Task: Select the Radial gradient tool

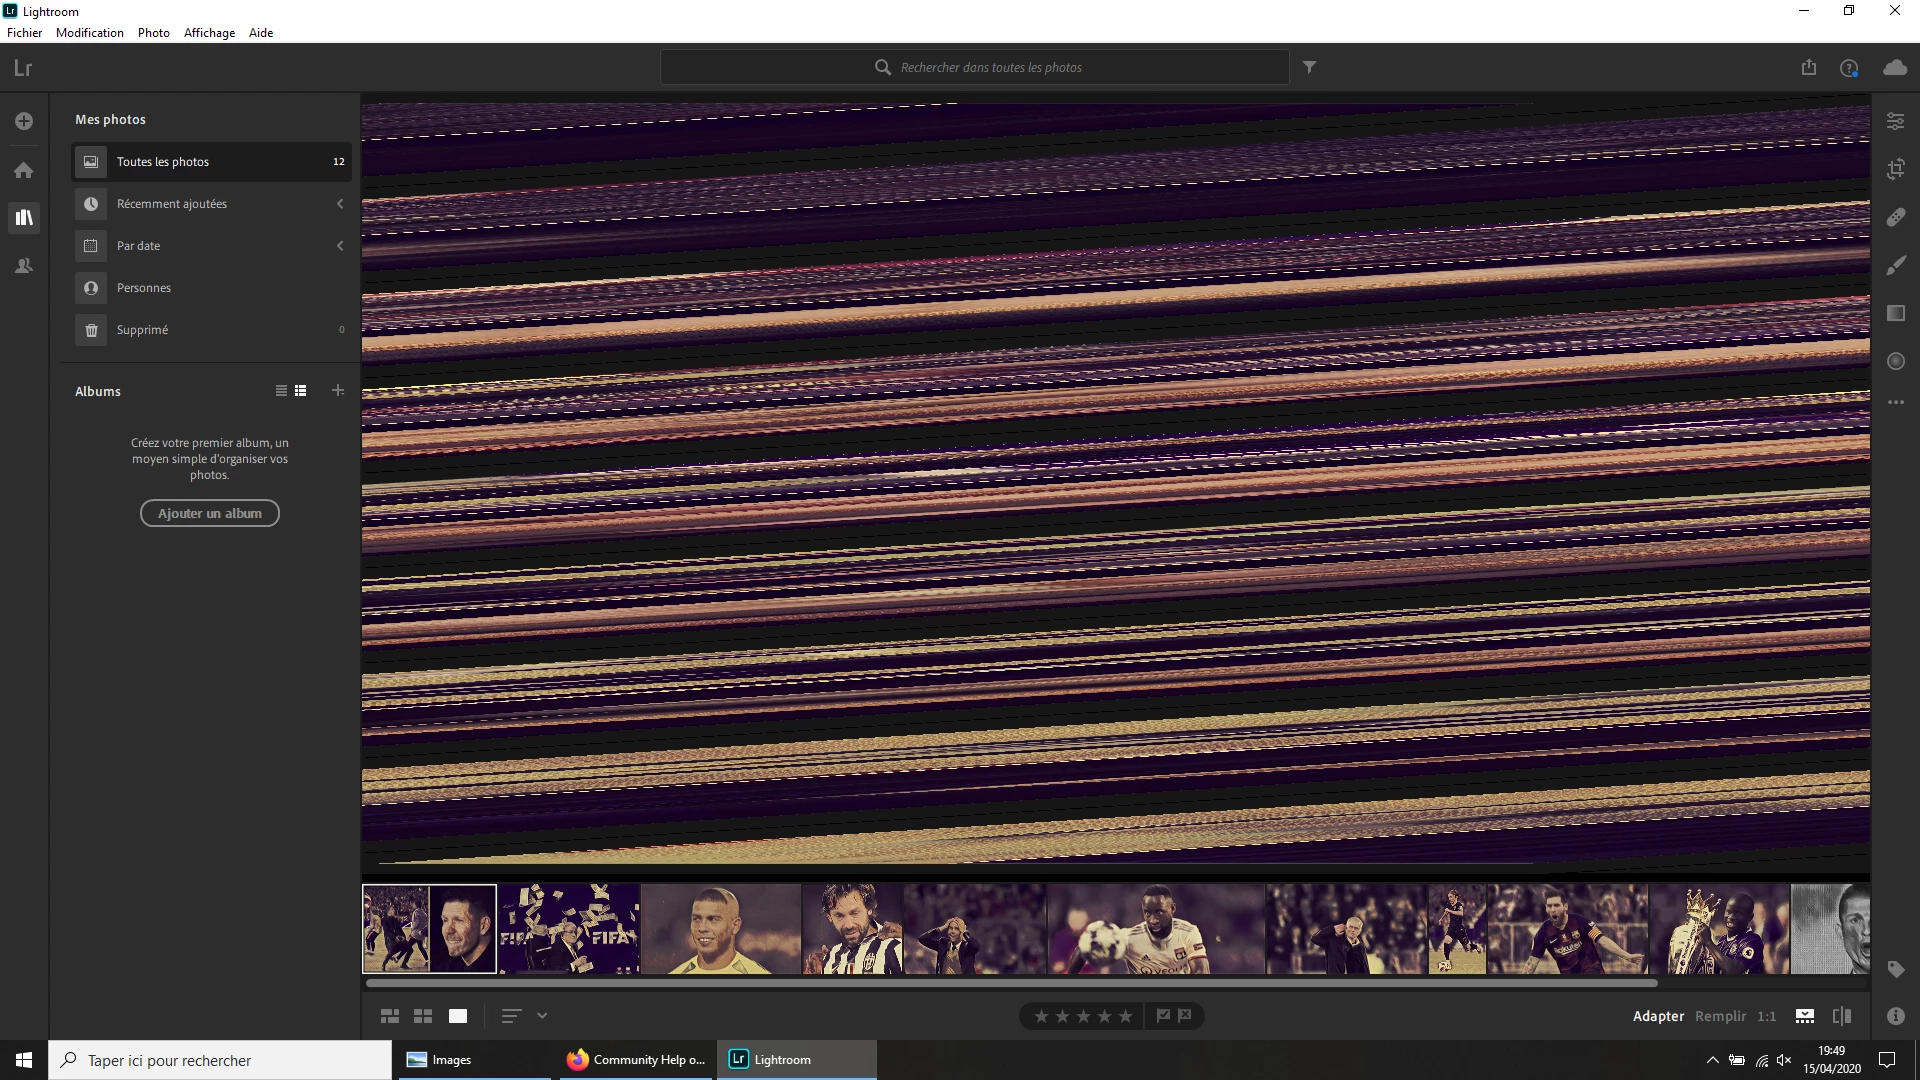Action: point(1895,361)
